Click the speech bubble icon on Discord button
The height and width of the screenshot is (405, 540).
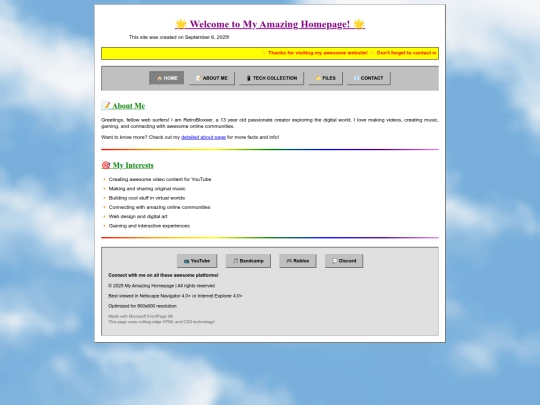(335, 261)
